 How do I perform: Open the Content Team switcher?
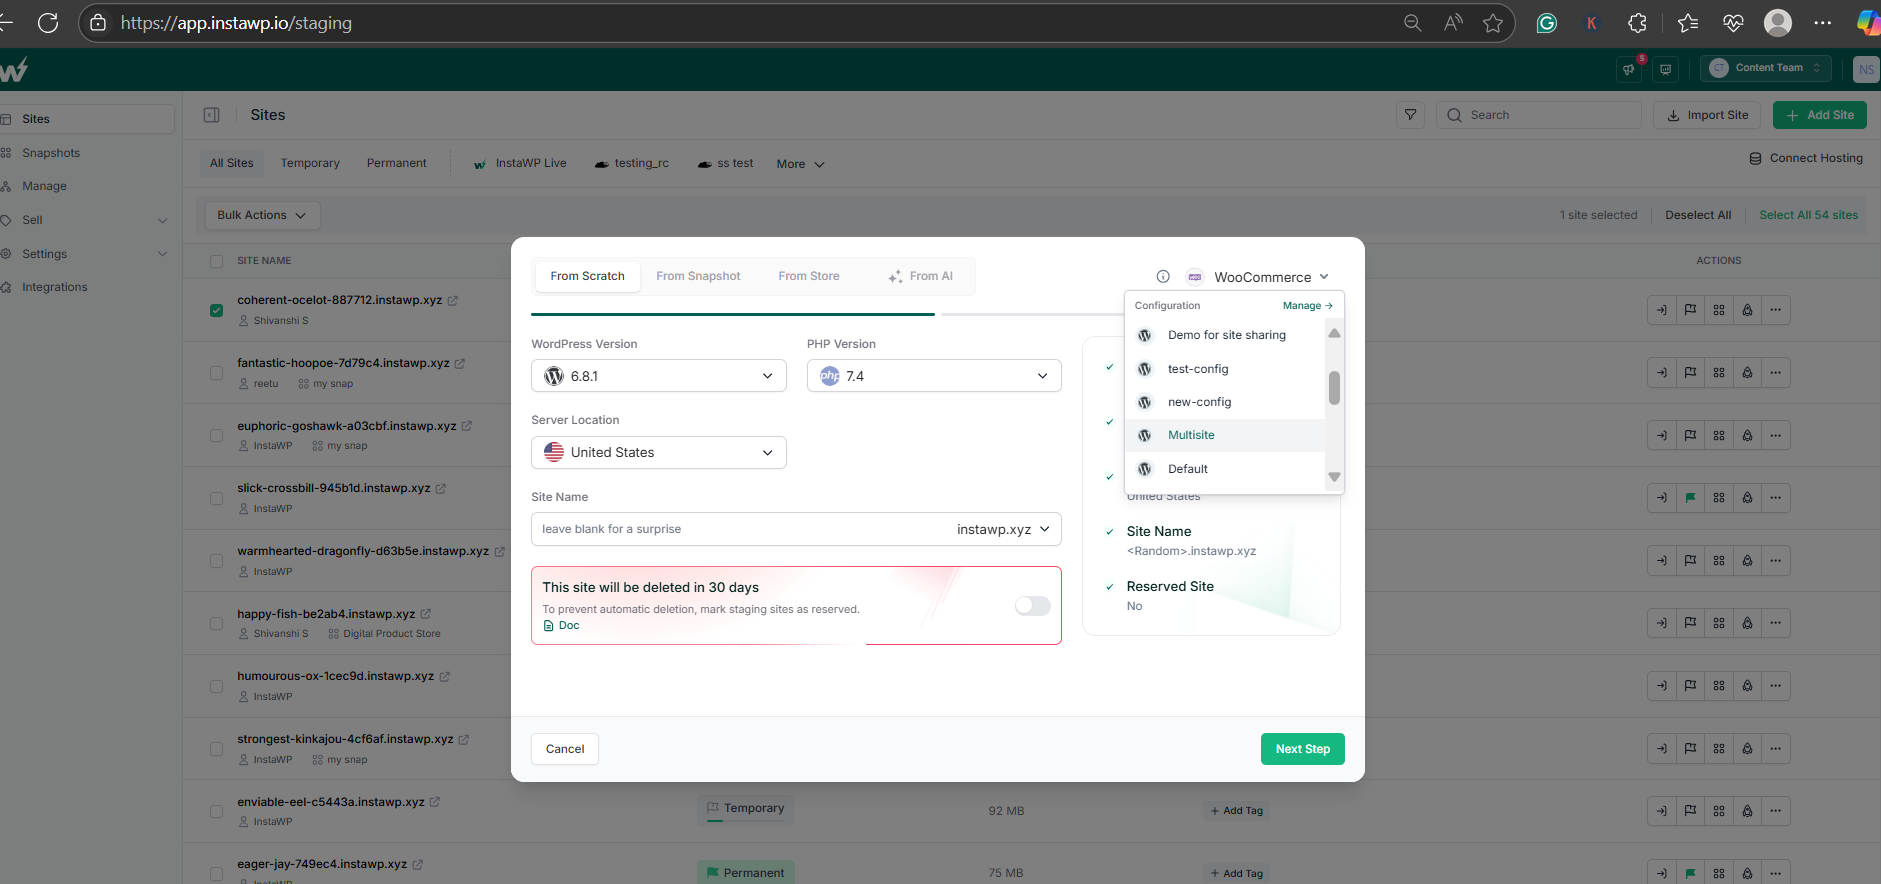point(1766,68)
